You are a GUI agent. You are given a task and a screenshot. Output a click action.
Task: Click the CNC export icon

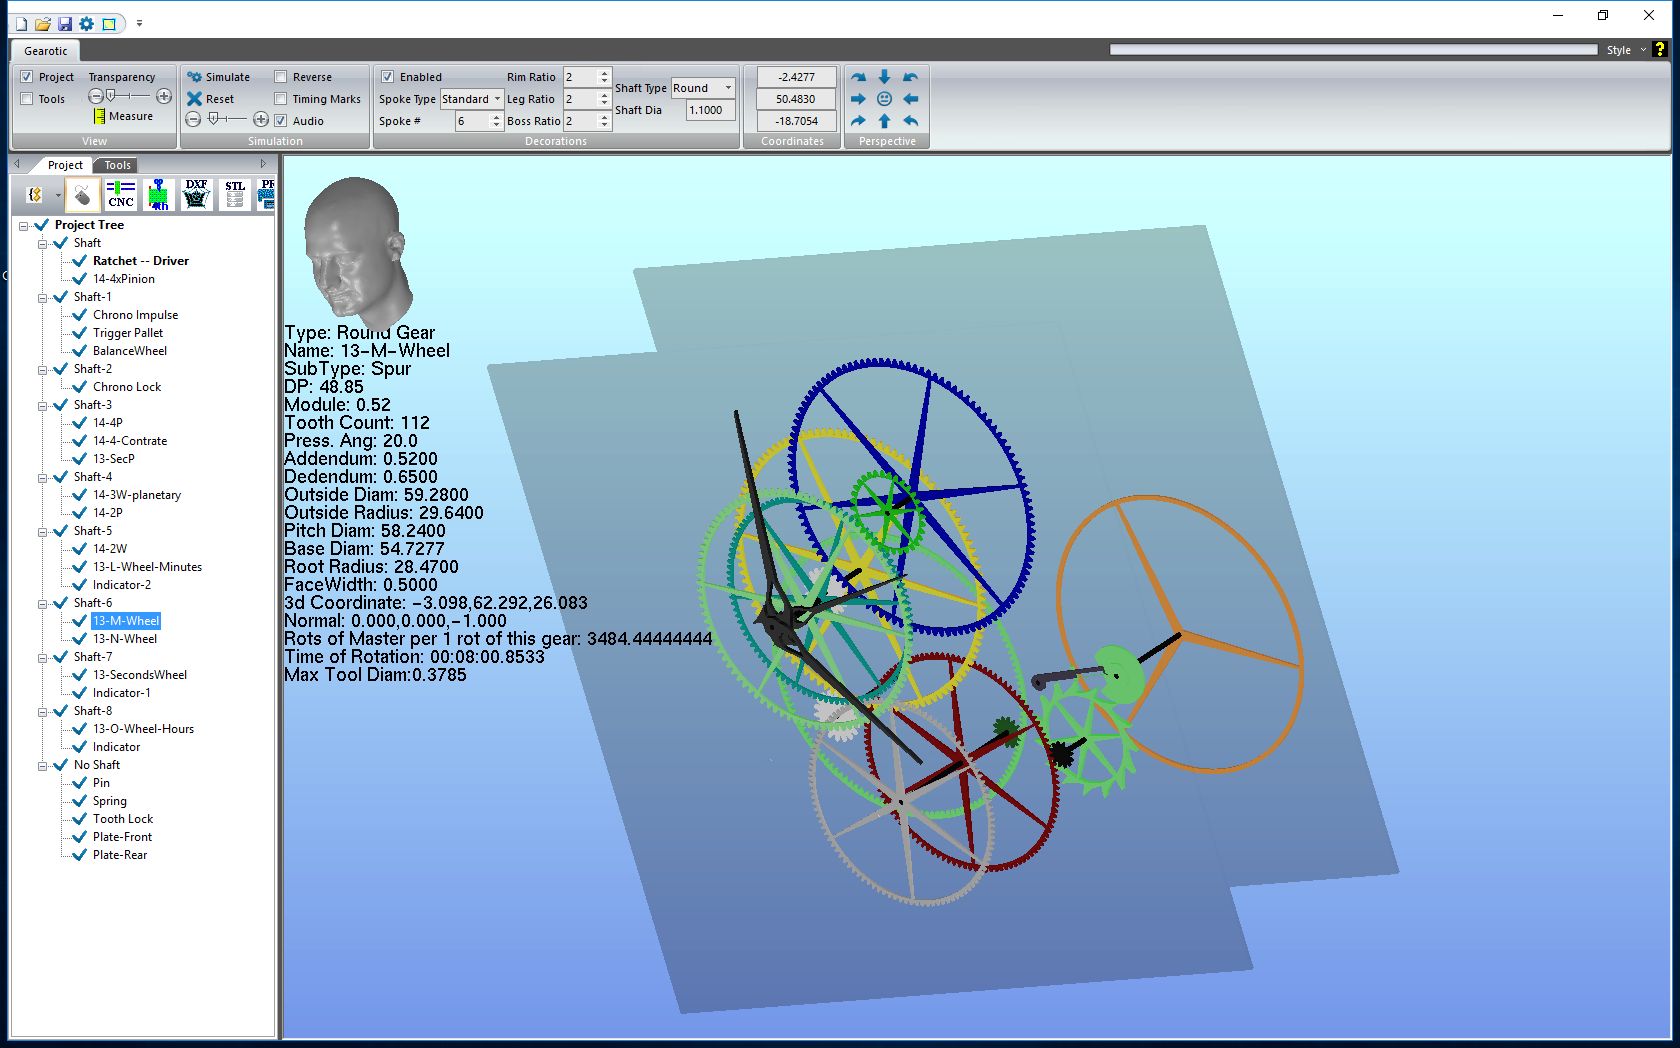(x=121, y=194)
